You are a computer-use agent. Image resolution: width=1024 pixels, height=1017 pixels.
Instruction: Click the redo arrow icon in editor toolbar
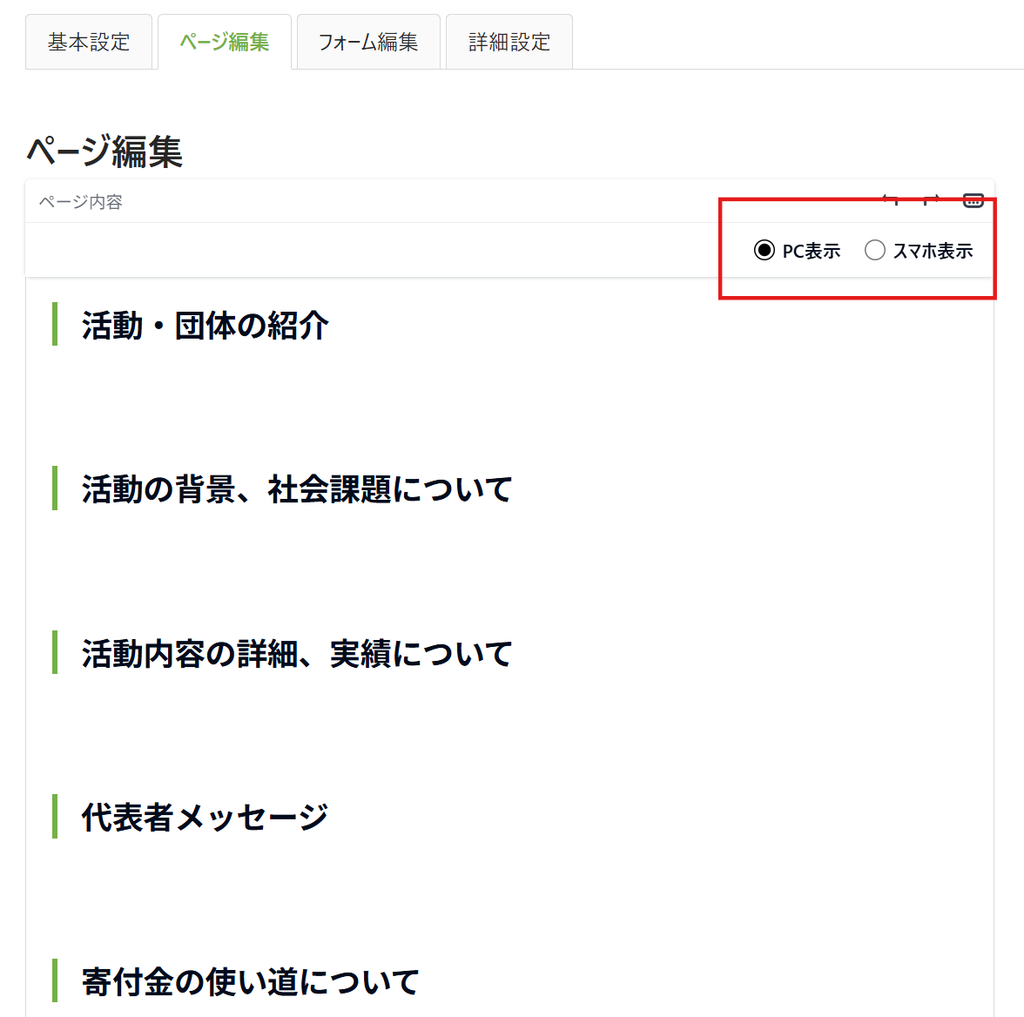pos(931,200)
